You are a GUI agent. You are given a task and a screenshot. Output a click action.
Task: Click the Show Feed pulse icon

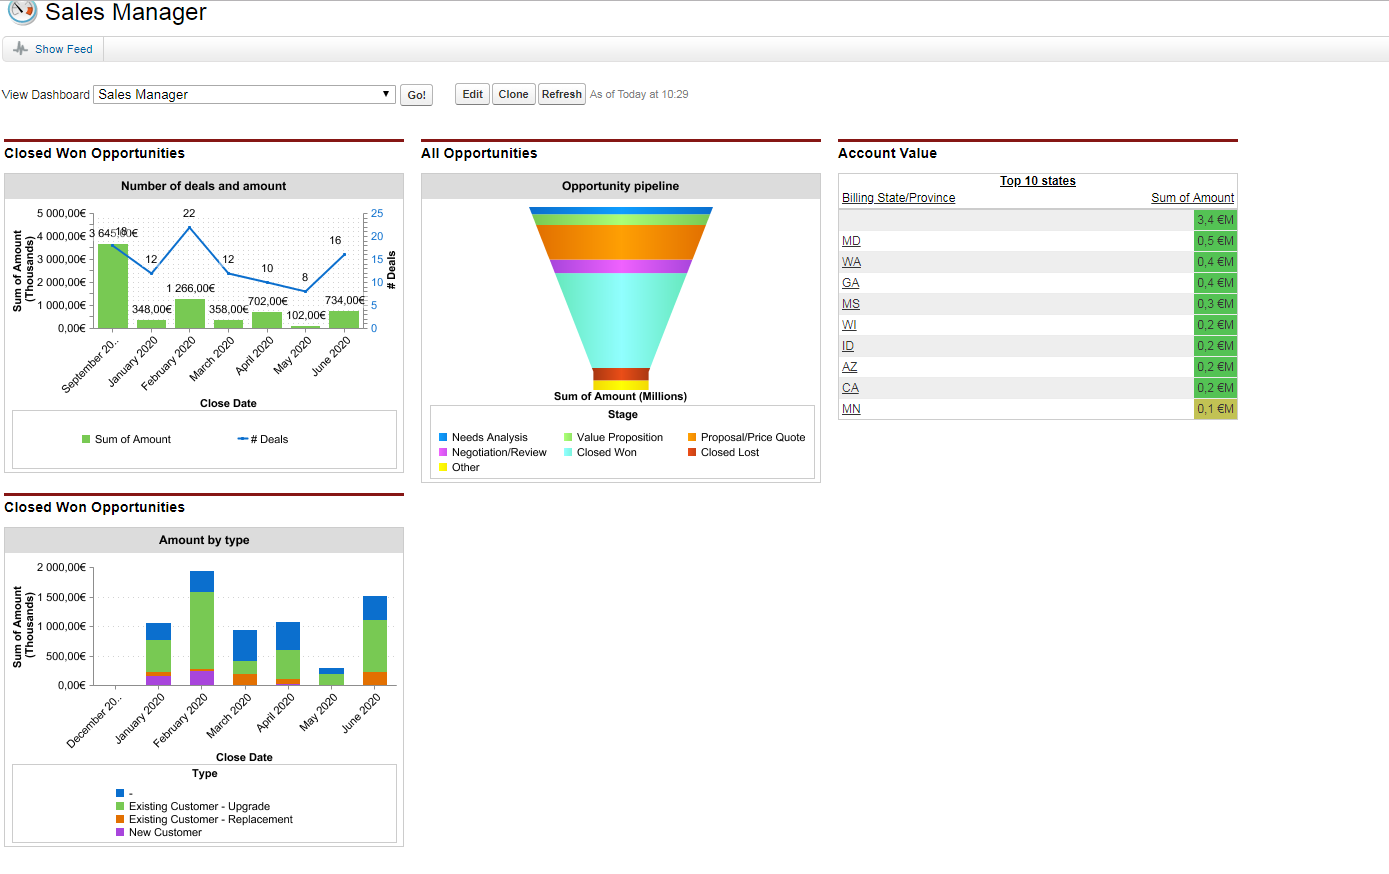[x=20, y=48]
